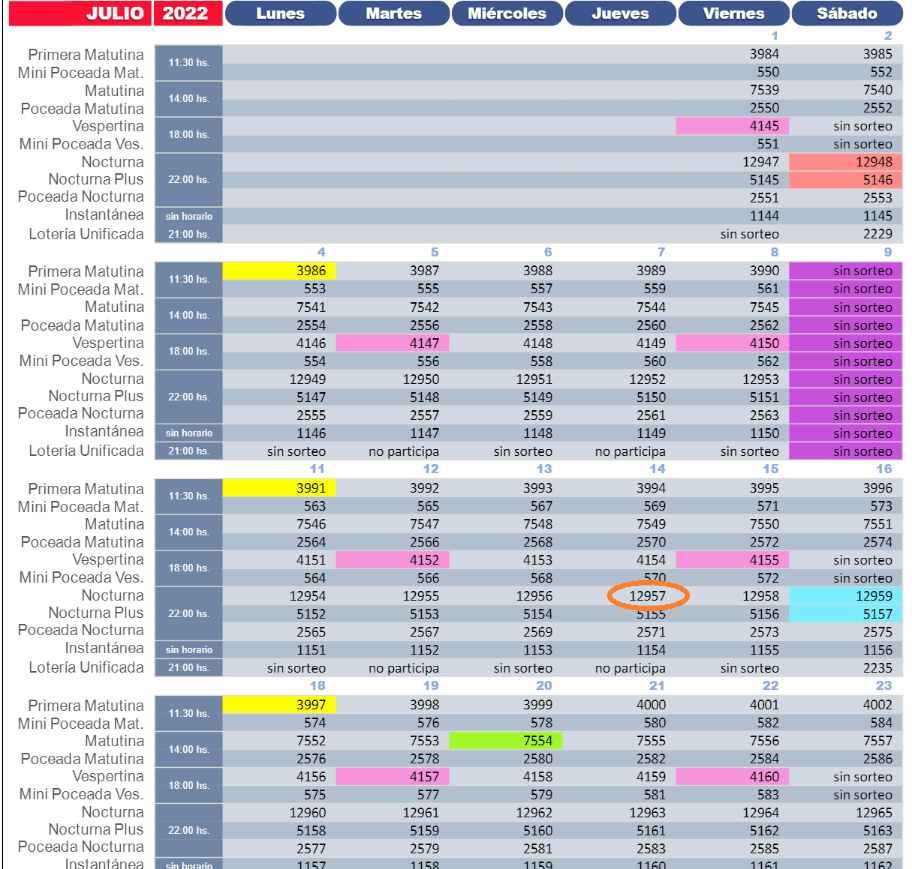The height and width of the screenshot is (869, 912).
Task: Click the 2022 year header
Action: click(x=188, y=13)
